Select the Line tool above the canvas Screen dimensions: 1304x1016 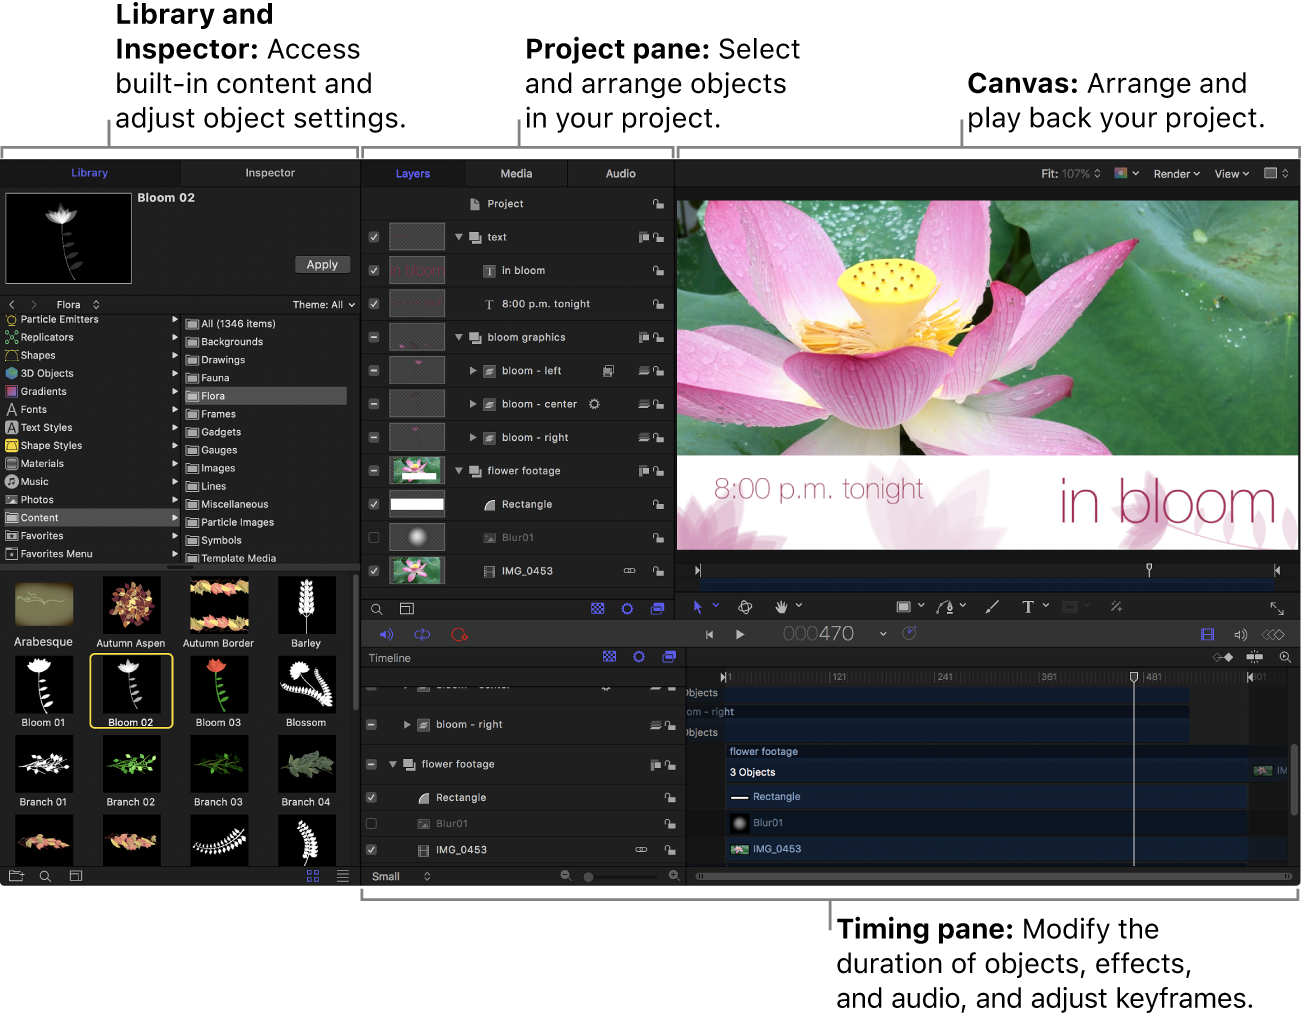click(x=992, y=606)
